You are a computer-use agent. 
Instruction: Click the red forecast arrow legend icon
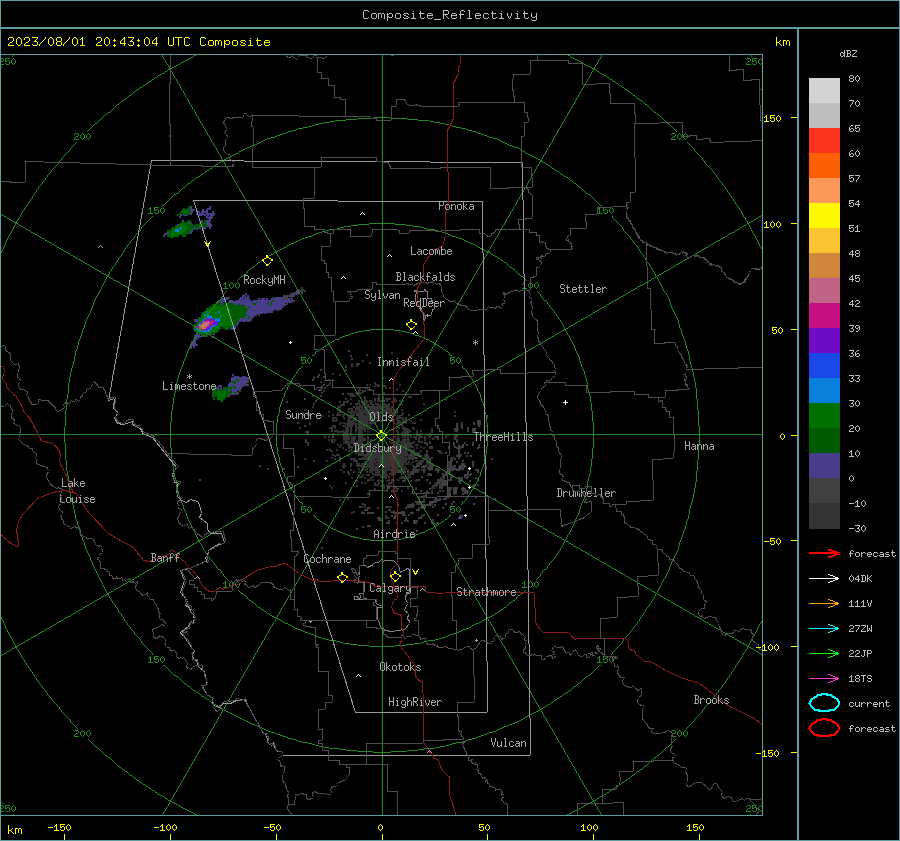pos(824,553)
